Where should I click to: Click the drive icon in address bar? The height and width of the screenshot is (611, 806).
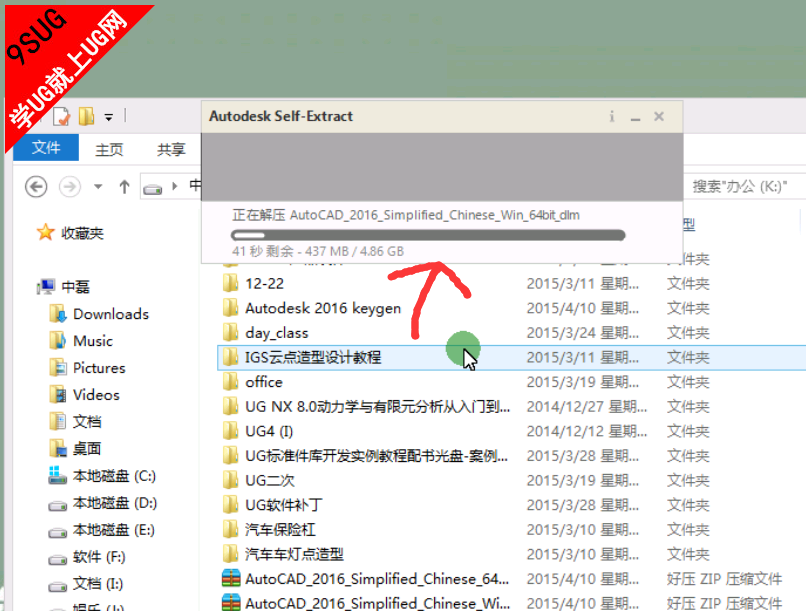(x=153, y=190)
